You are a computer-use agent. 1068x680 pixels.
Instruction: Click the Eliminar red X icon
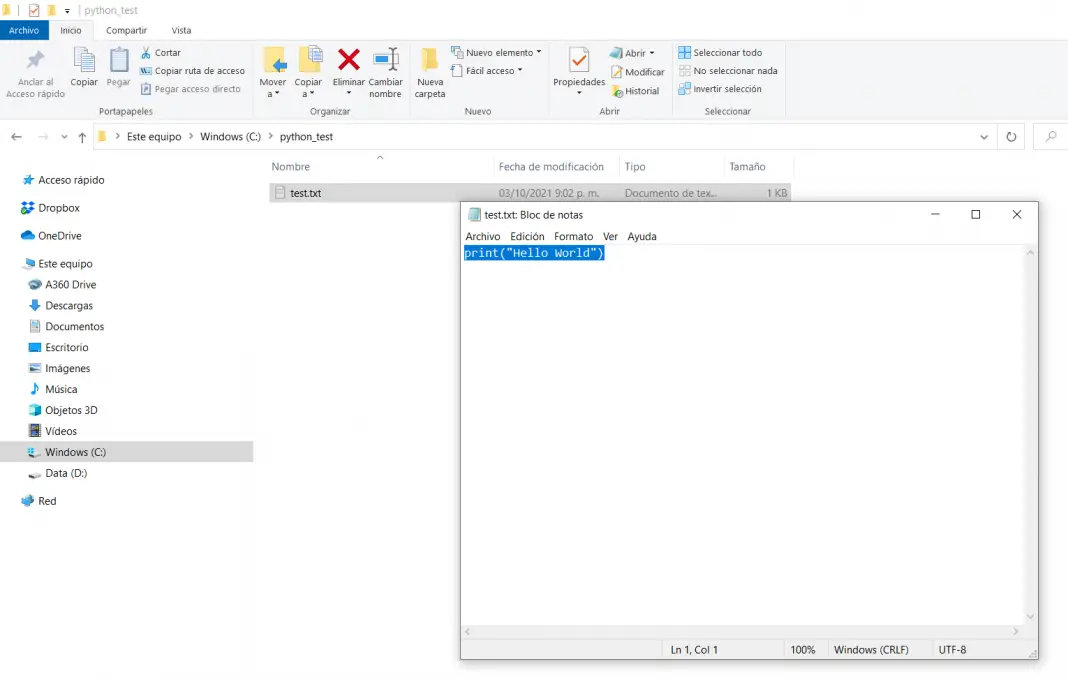(348, 60)
